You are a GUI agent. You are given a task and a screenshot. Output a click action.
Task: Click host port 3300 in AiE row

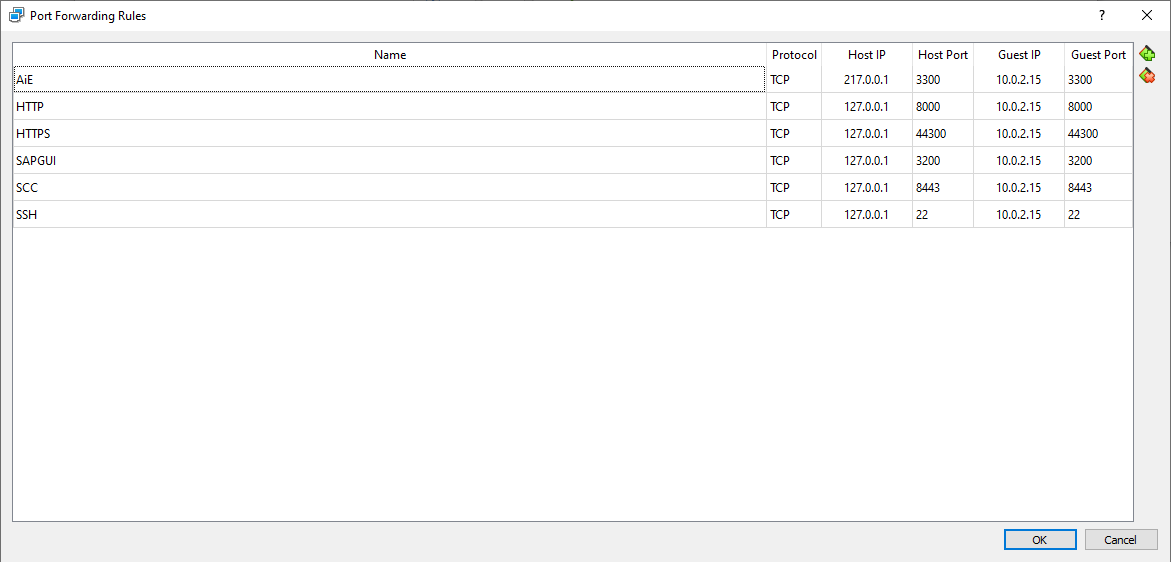[942, 80]
